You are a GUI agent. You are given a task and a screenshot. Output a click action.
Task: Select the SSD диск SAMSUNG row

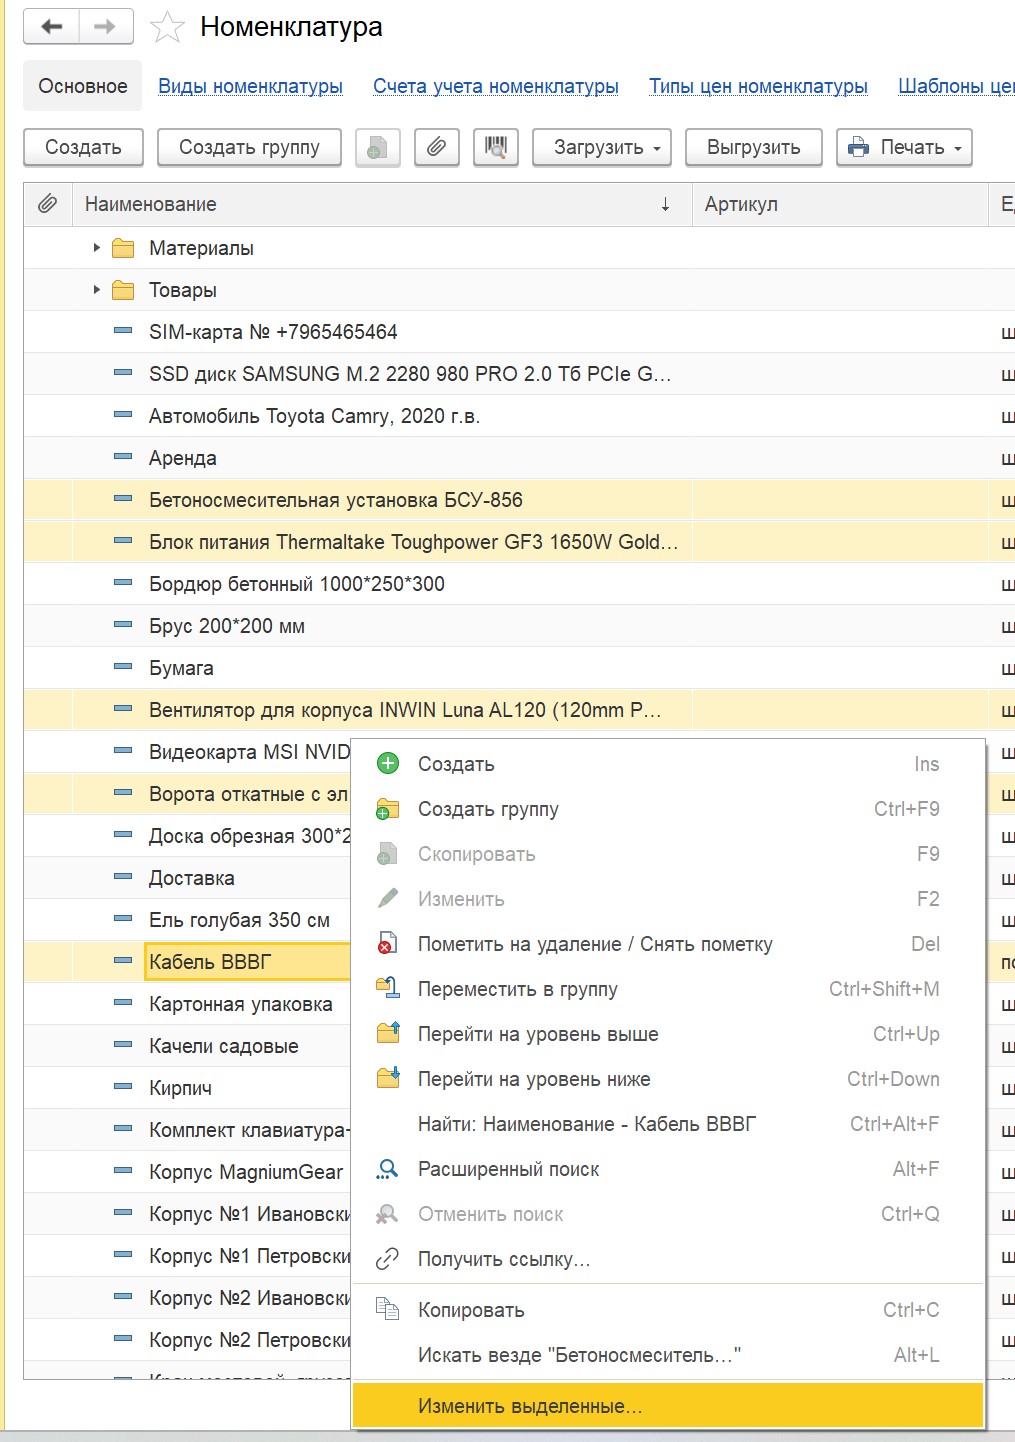point(519,374)
